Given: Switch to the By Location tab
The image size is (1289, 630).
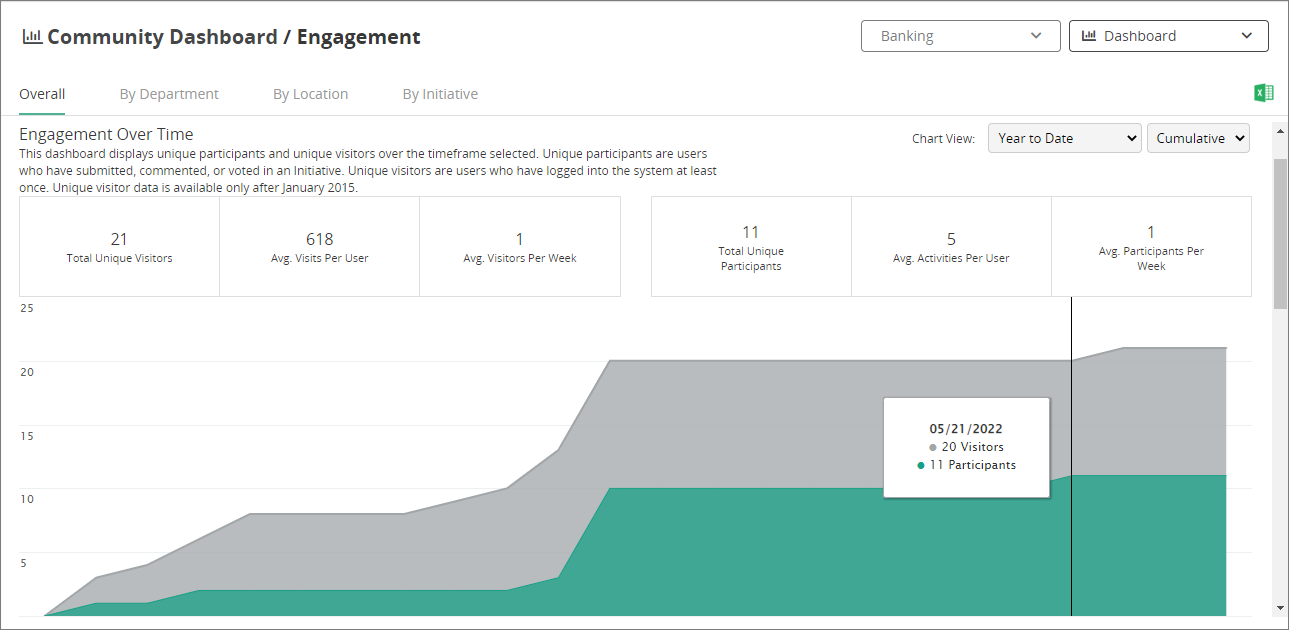Looking at the screenshot, I should (x=310, y=94).
